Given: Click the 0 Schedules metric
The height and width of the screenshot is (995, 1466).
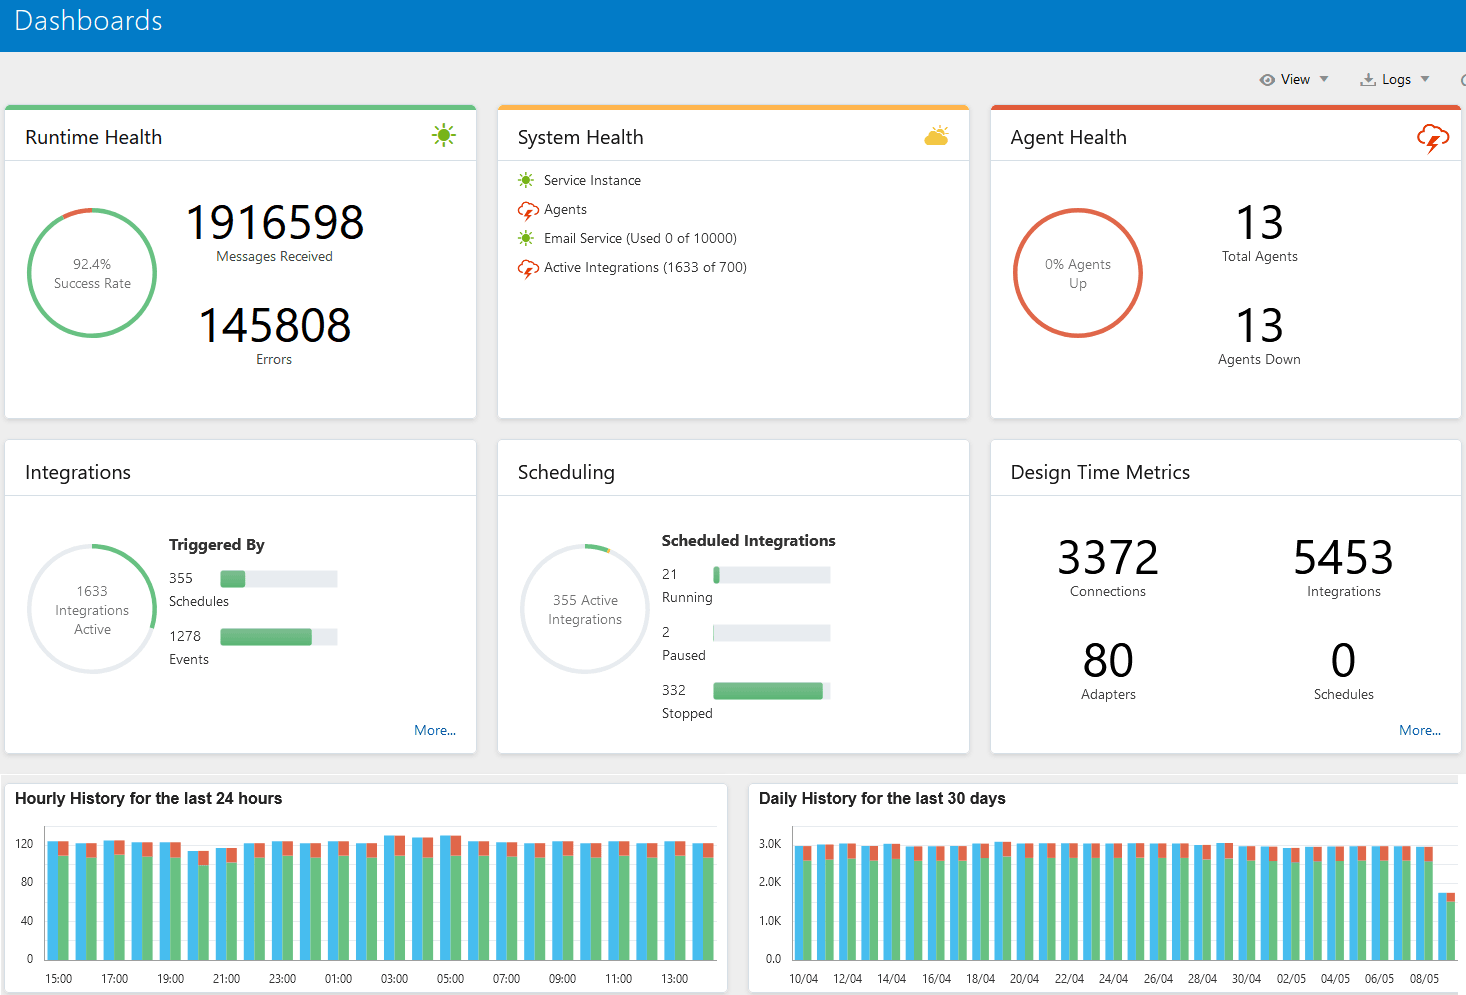Looking at the screenshot, I should [1343, 661].
